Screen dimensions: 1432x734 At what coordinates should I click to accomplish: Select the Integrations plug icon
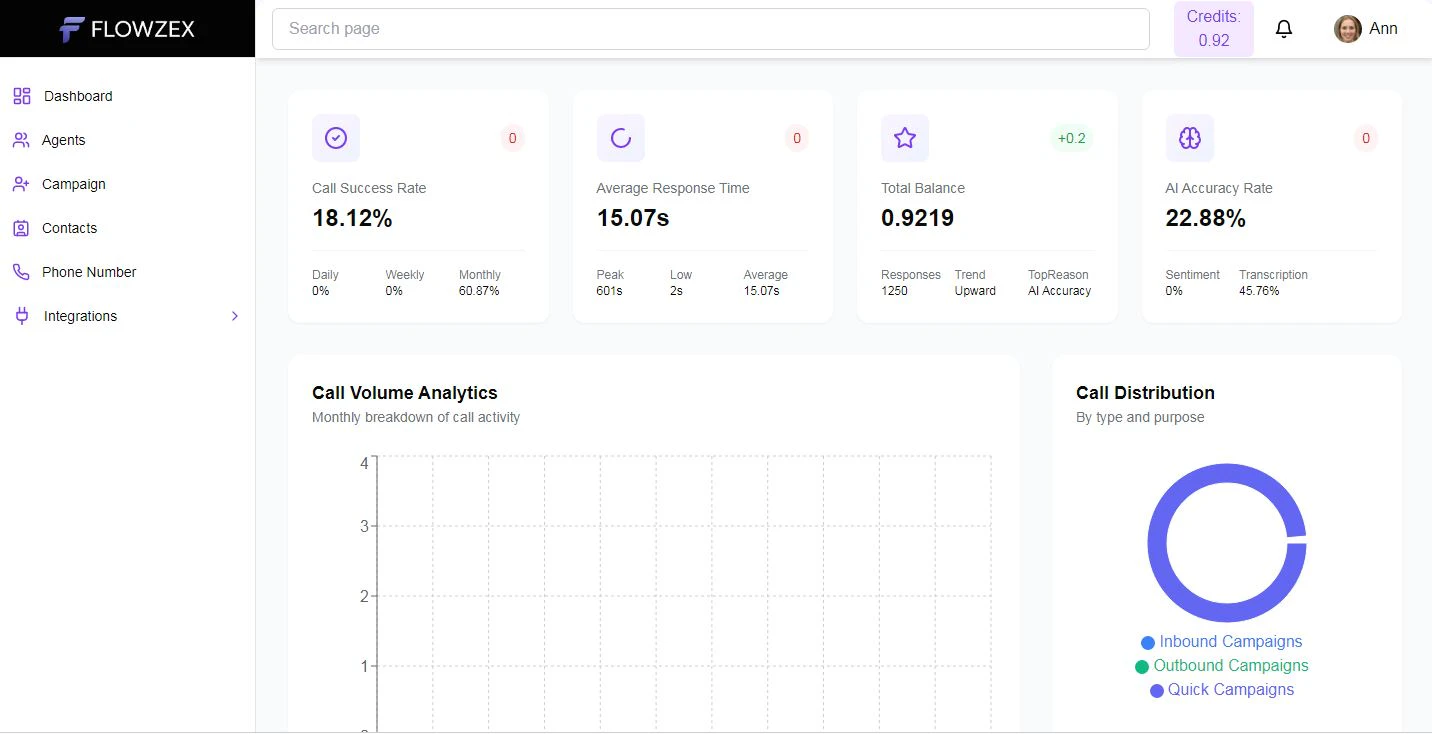(22, 315)
